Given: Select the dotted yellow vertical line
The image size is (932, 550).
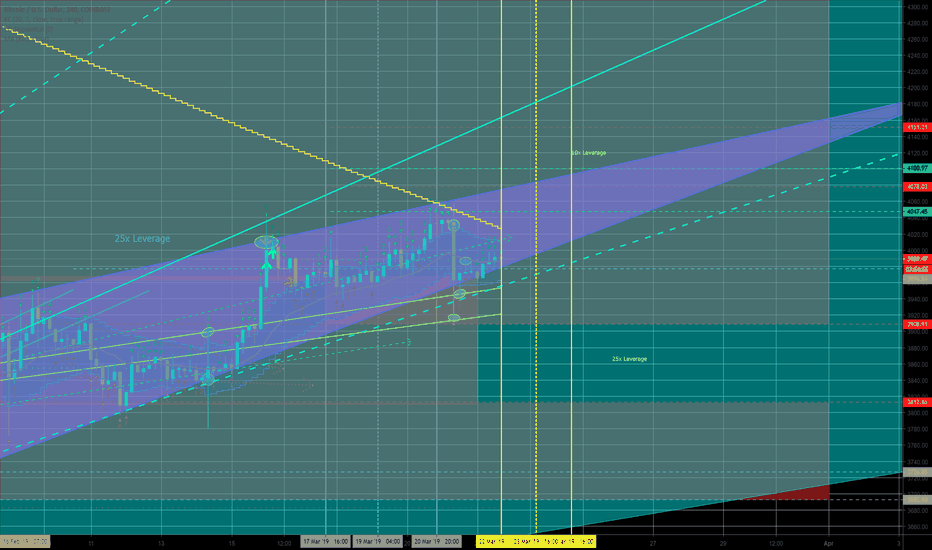Looking at the screenshot, I should (x=536, y=268).
